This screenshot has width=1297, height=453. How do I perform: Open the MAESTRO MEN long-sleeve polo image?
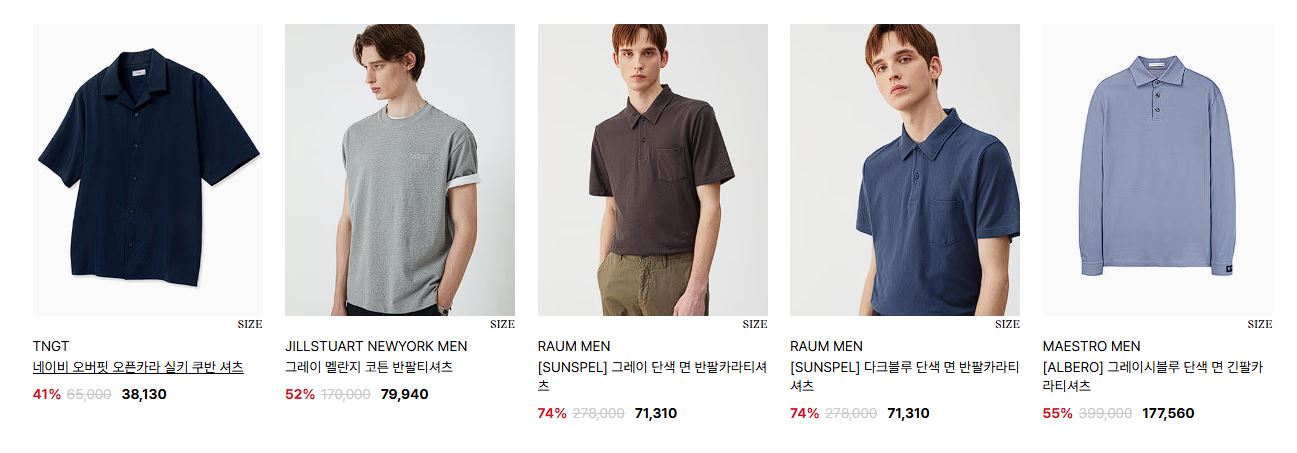coord(1158,170)
